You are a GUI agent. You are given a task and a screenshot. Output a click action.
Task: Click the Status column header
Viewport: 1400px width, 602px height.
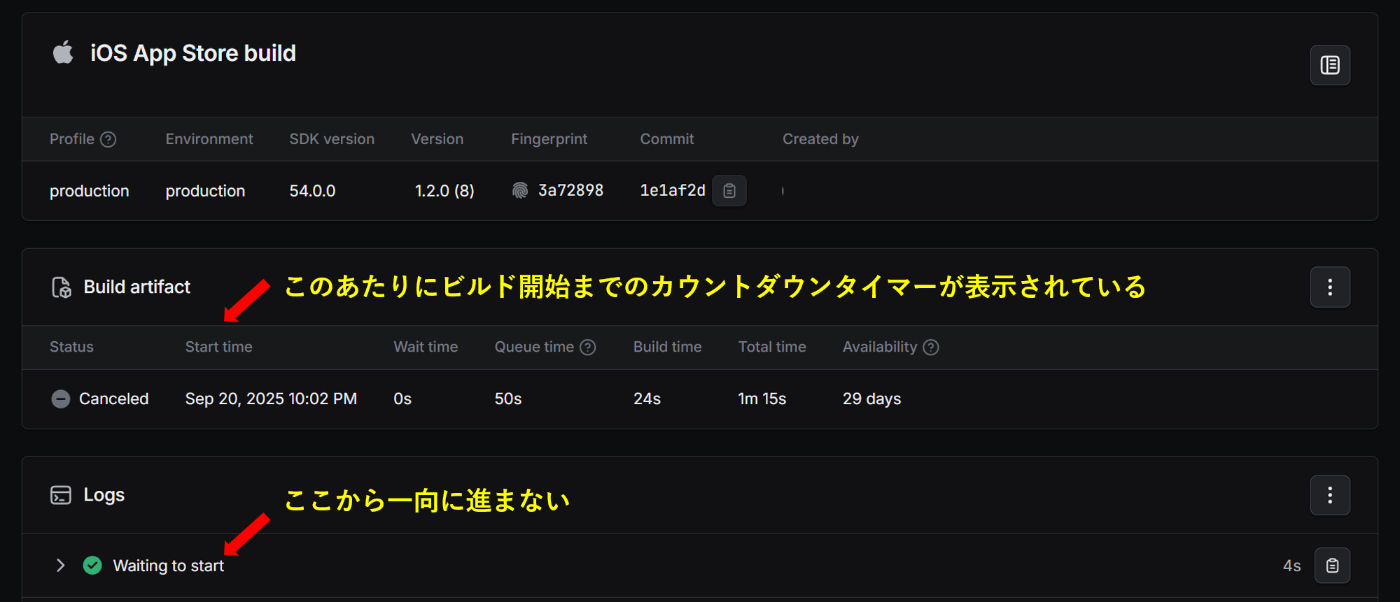pos(72,347)
